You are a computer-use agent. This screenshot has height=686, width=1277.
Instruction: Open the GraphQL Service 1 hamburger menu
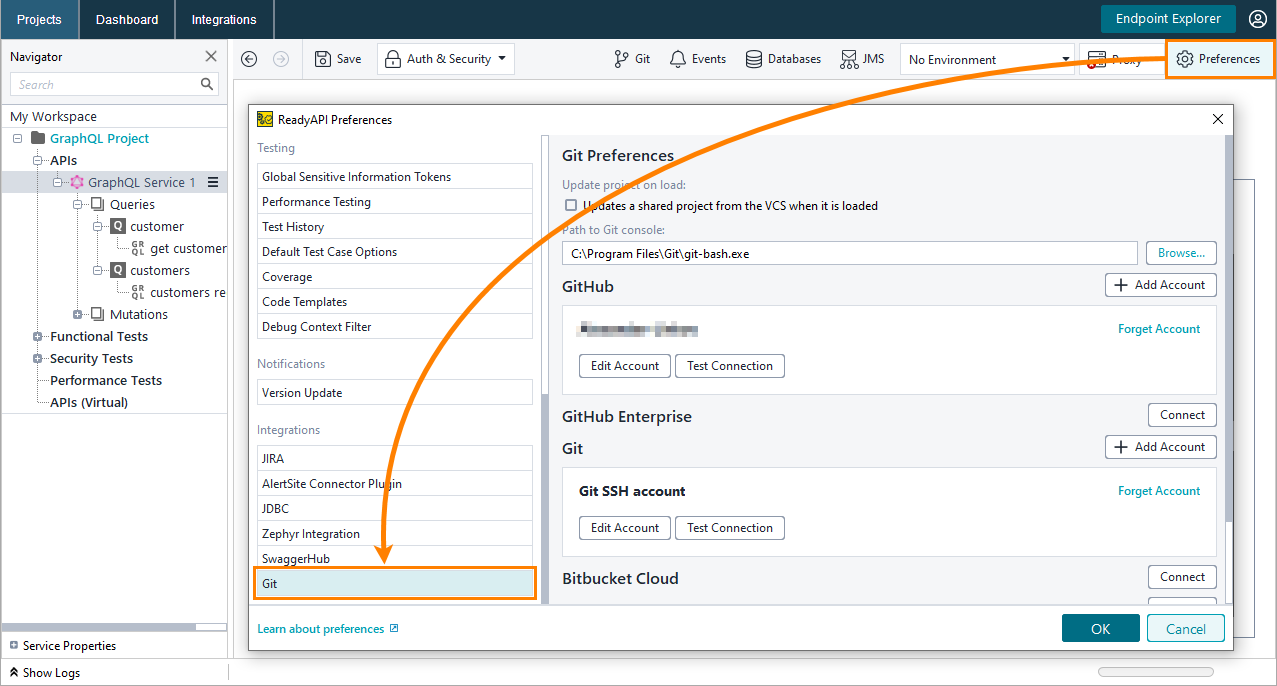point(213,182)
